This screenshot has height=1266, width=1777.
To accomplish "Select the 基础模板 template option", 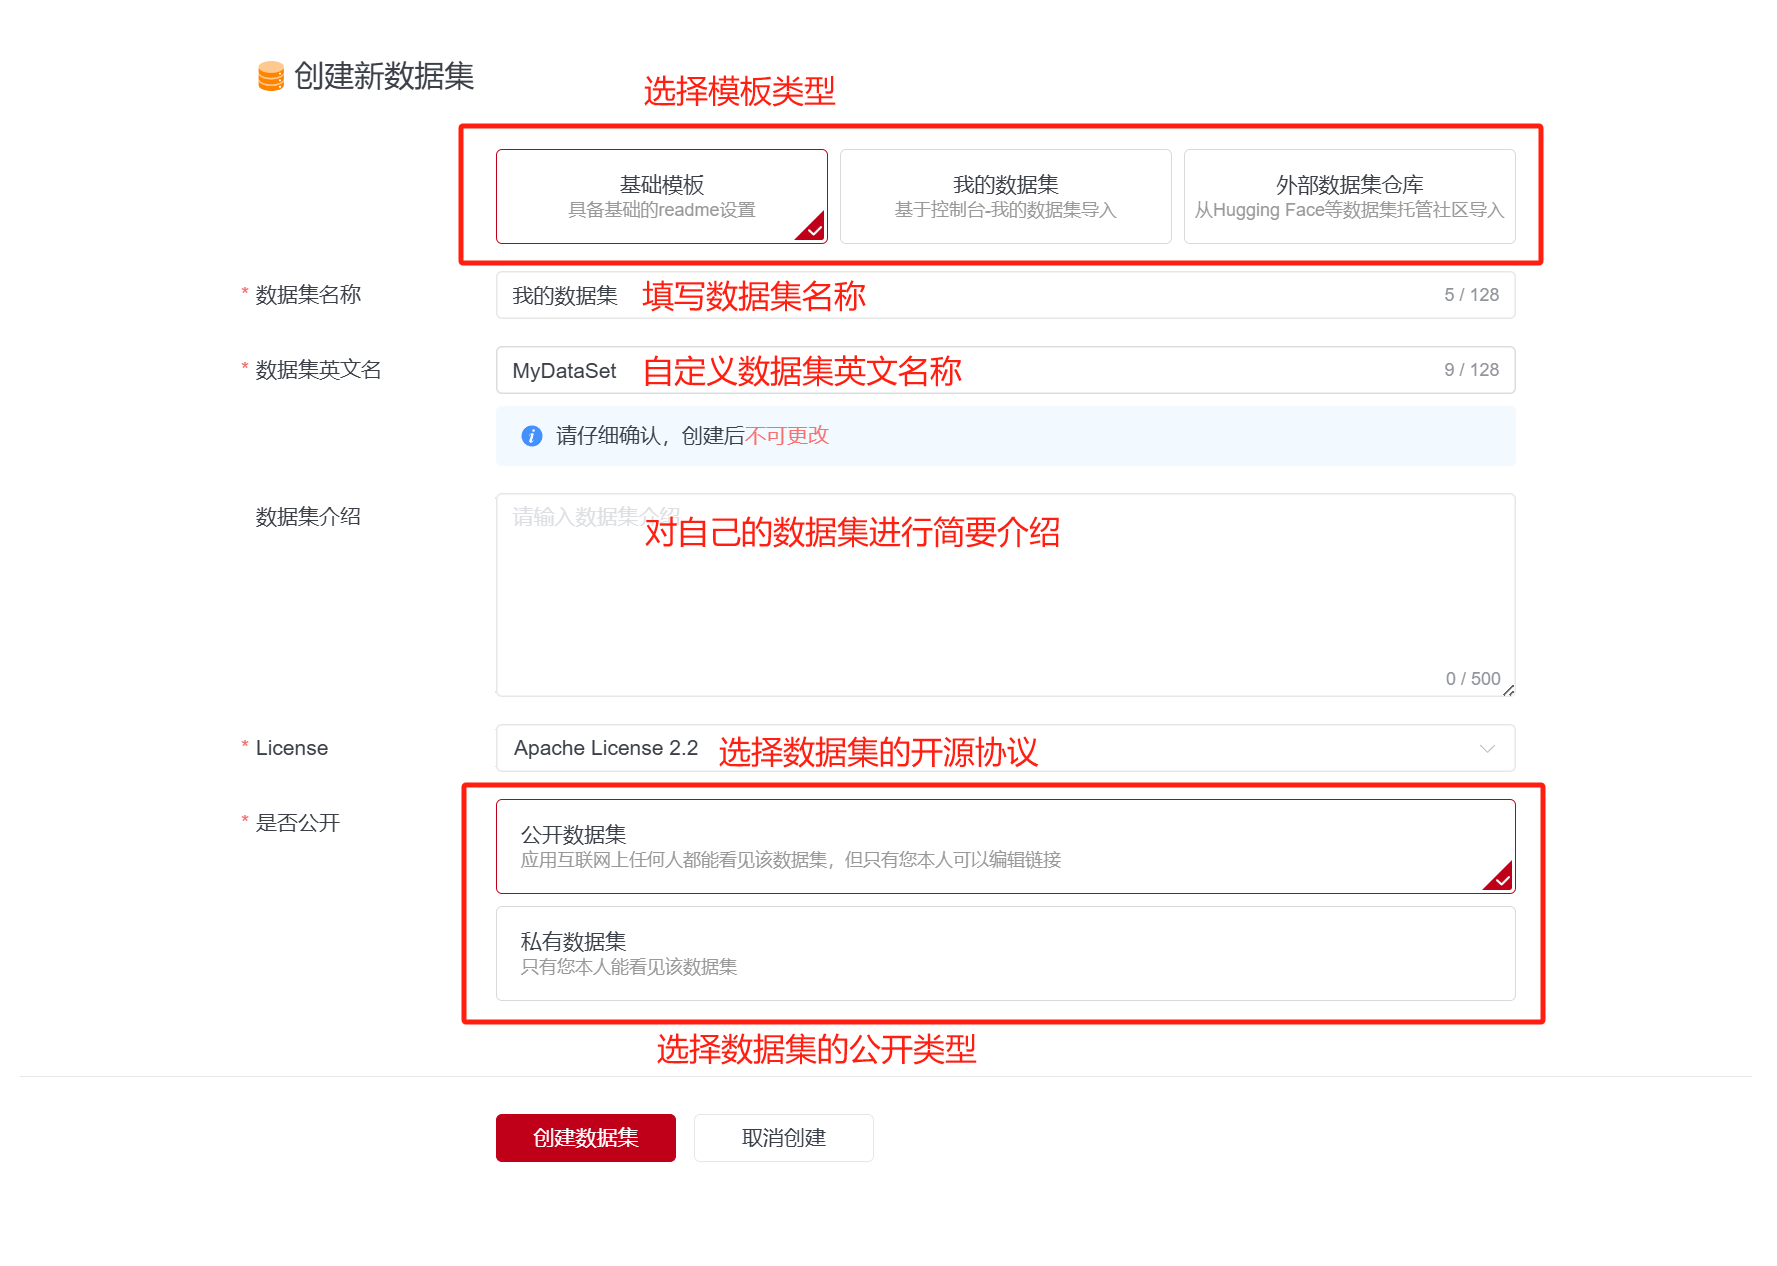I will click(x=661, y=196).
